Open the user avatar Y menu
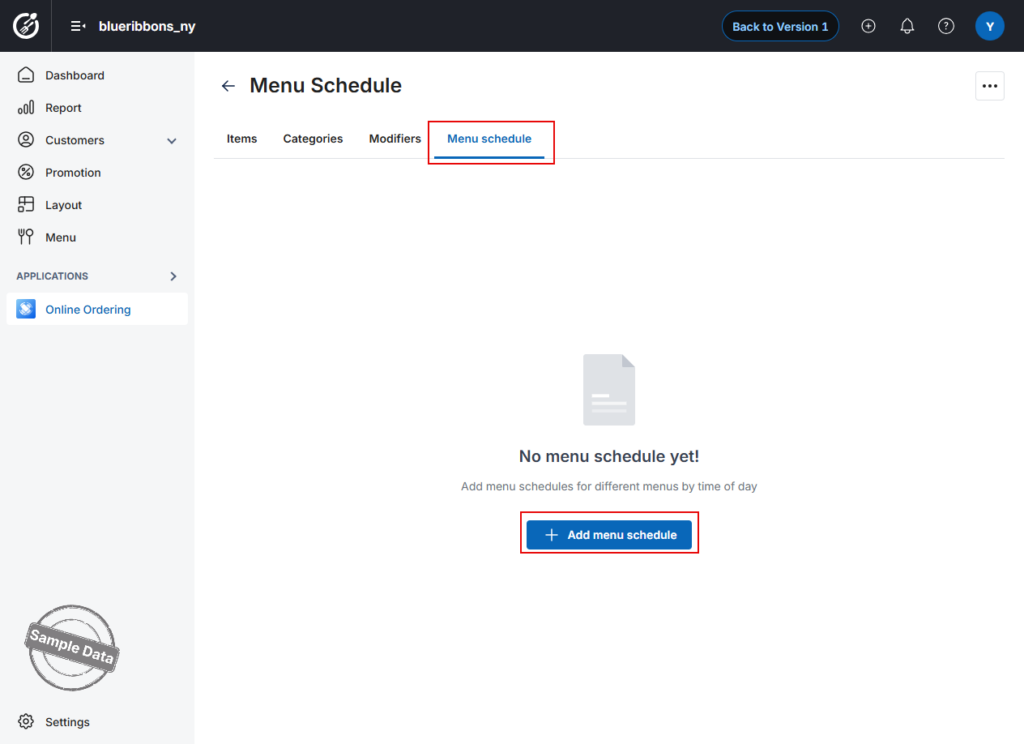Screen dimensions: 1024x744 [x=989, y=26]
